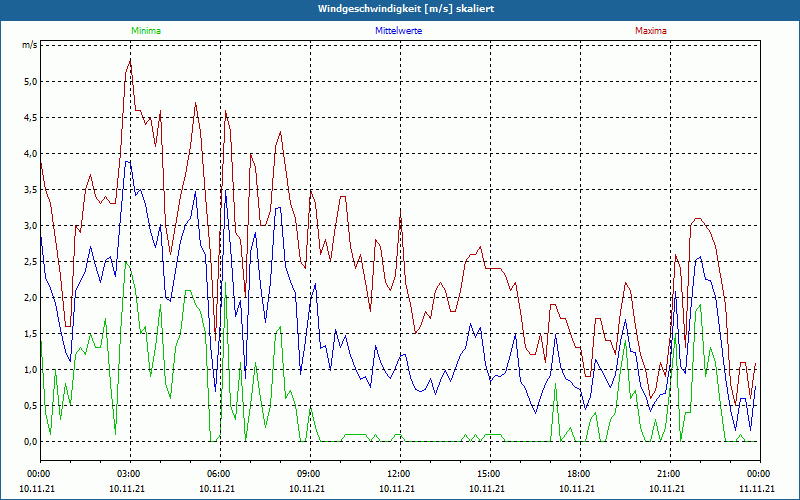The height and width of the screenshot is (500, 800).
Task: Click the 21:00 time axis label
Action: [667, 474]
